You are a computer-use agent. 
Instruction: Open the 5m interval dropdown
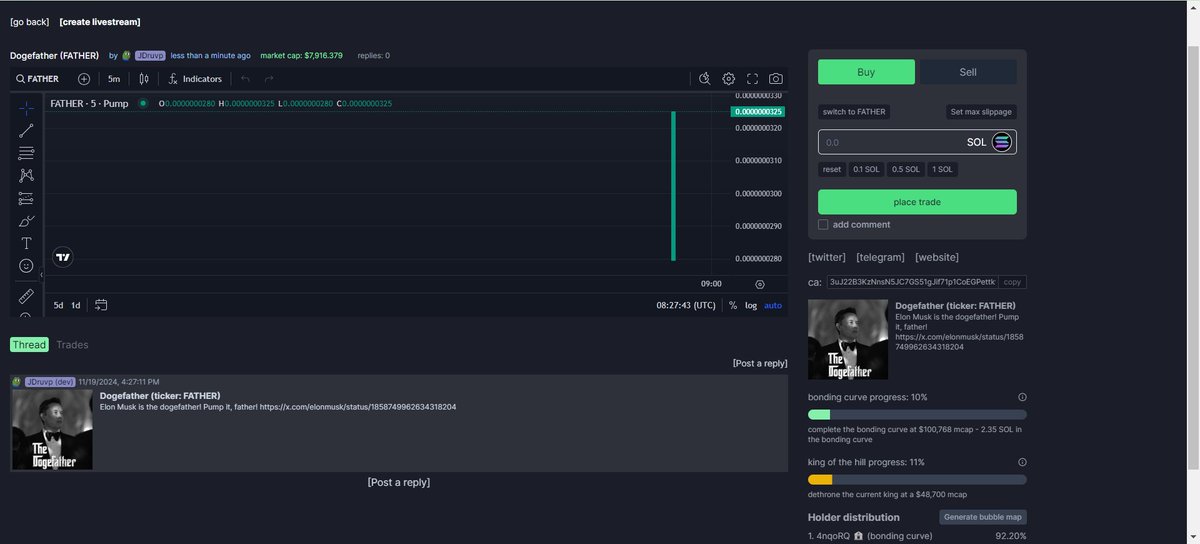pos(114,79)
